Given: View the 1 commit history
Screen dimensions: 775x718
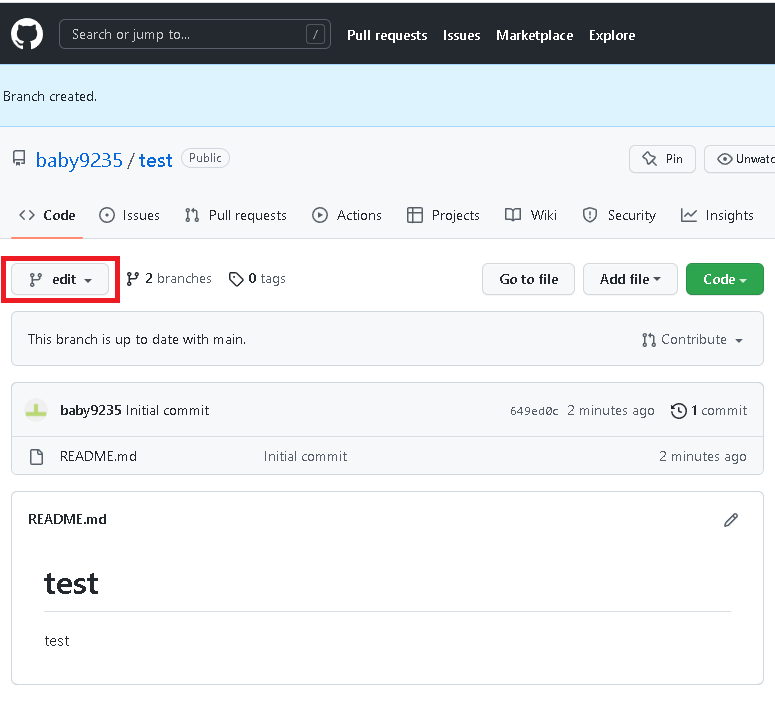Looking at the screenshot, I should pos(709,411).
